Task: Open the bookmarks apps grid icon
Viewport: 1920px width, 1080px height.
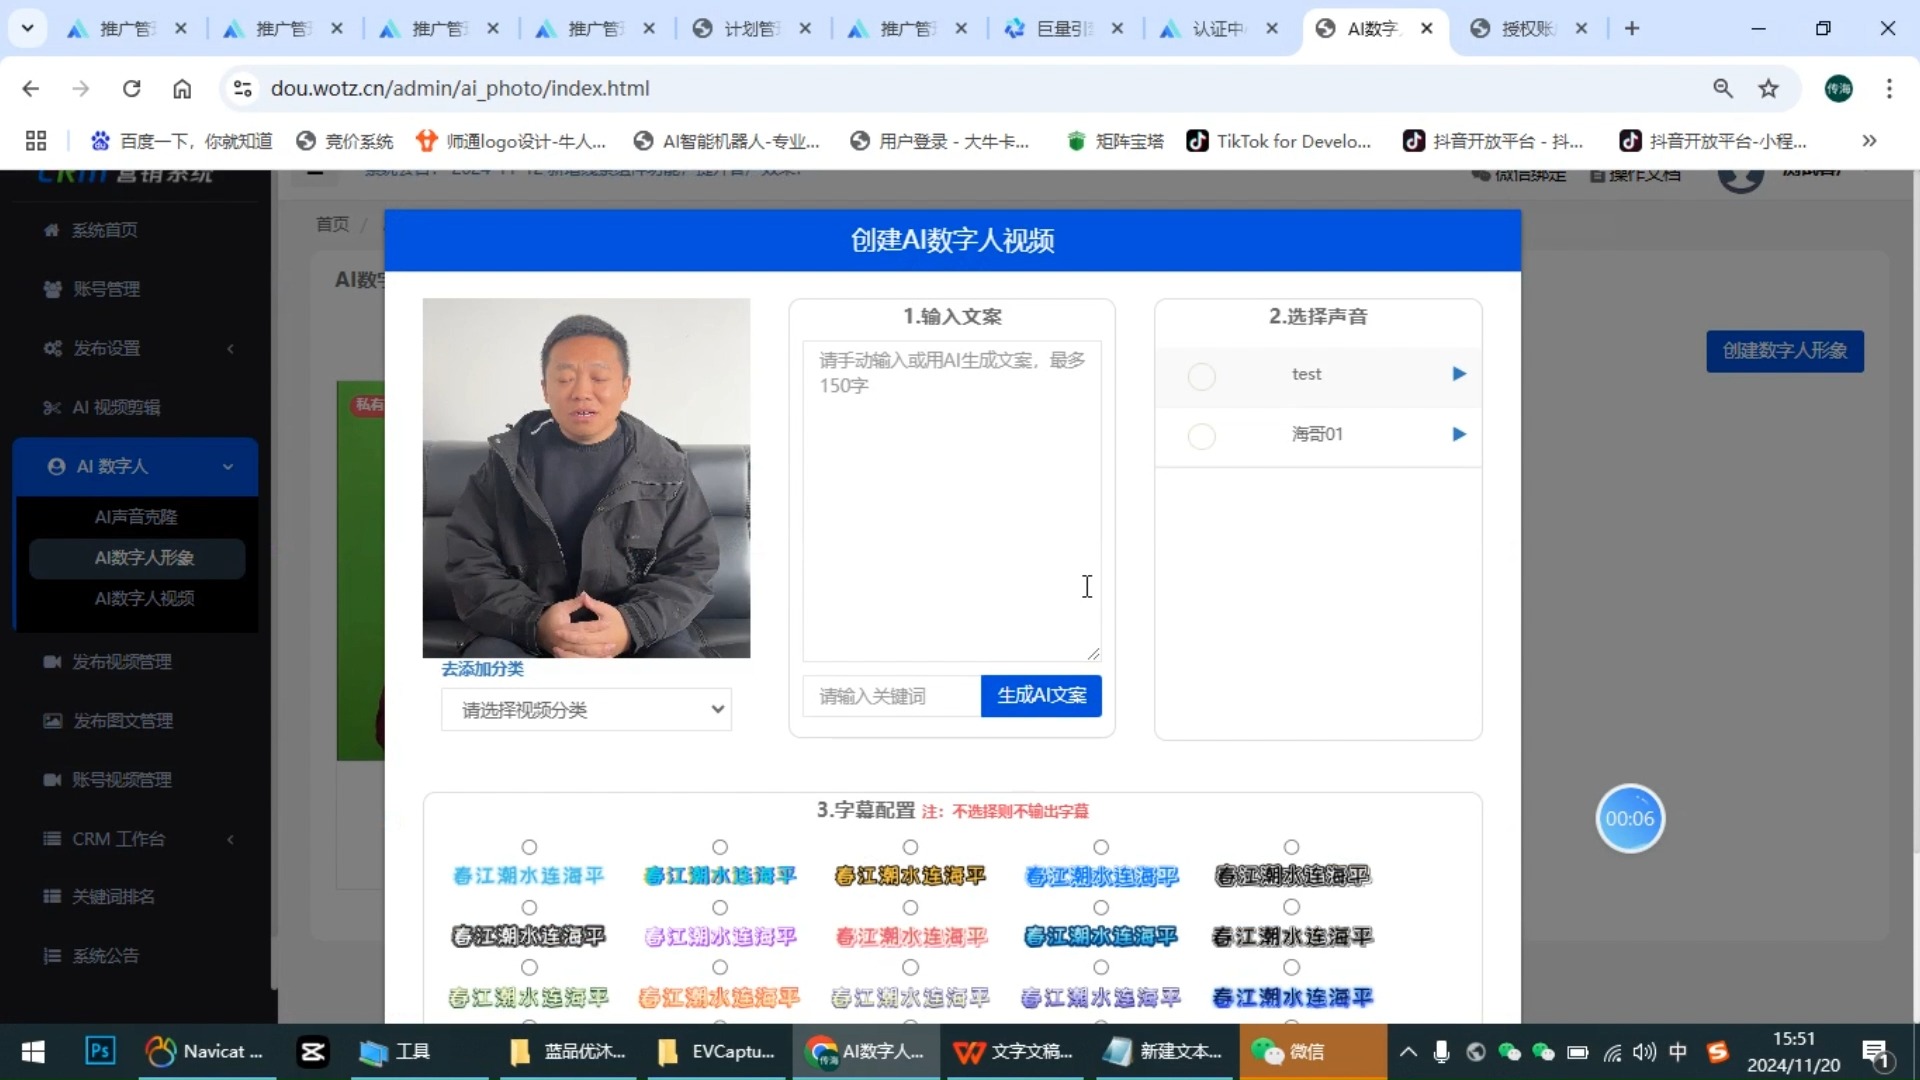Action: [x=36, y=141]
